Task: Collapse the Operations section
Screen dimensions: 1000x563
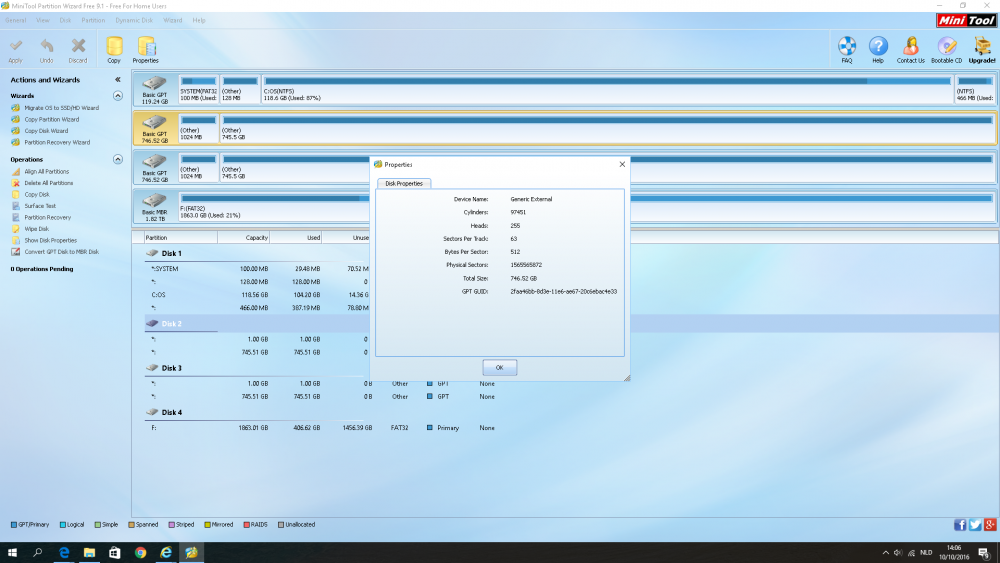Action: [x=118, y=159]
